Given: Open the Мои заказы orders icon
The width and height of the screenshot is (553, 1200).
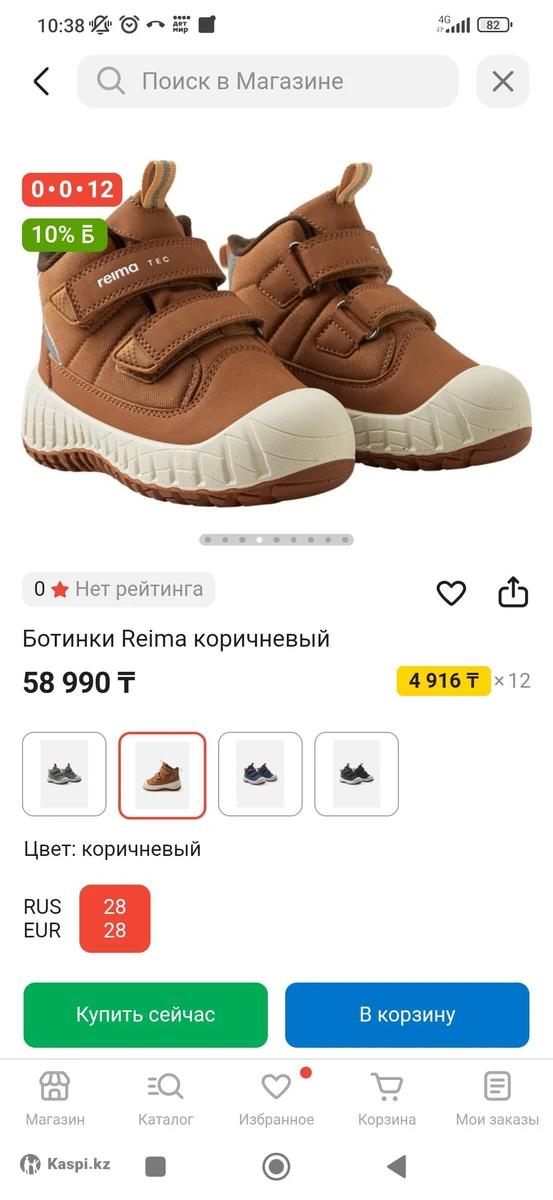Looking at the screenshot, I should coord(497,1086).
